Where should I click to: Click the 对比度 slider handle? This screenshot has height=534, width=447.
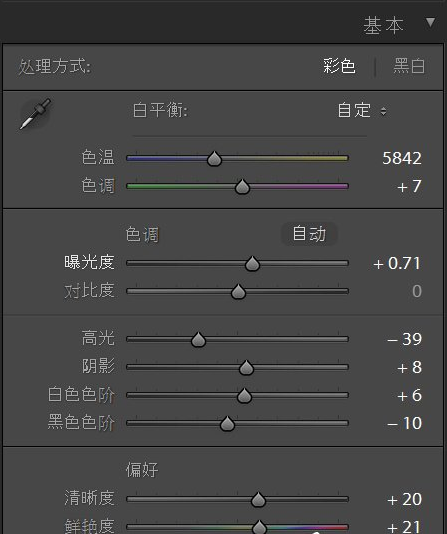(x=238, y=292)
